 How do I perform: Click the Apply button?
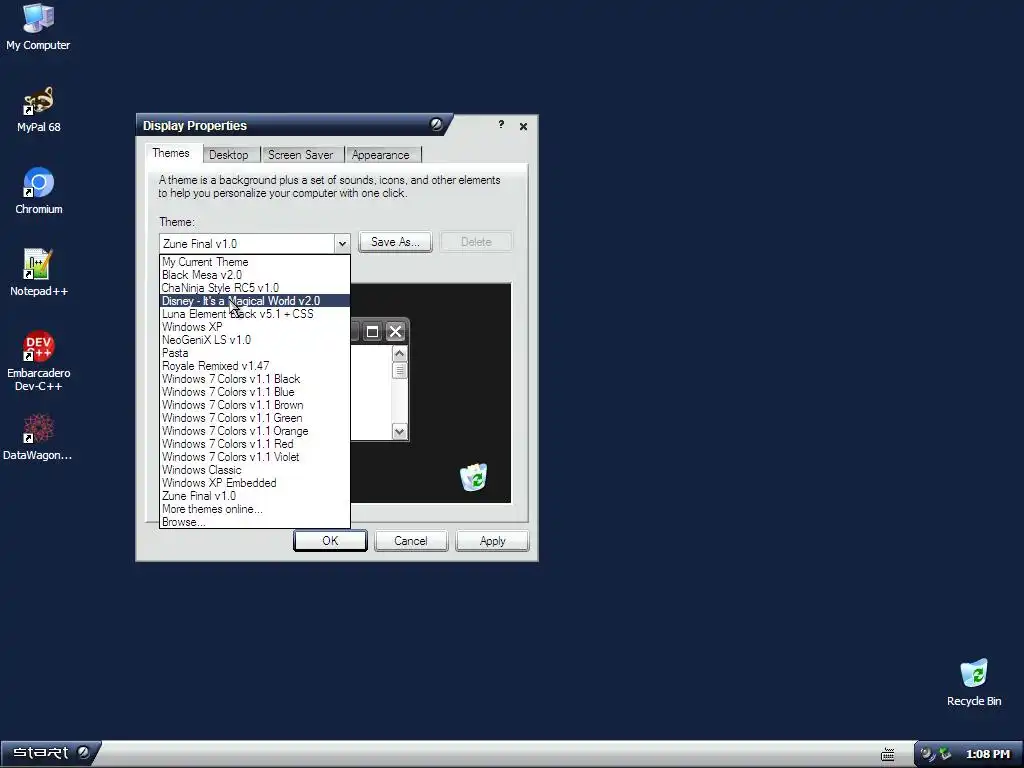492,541
